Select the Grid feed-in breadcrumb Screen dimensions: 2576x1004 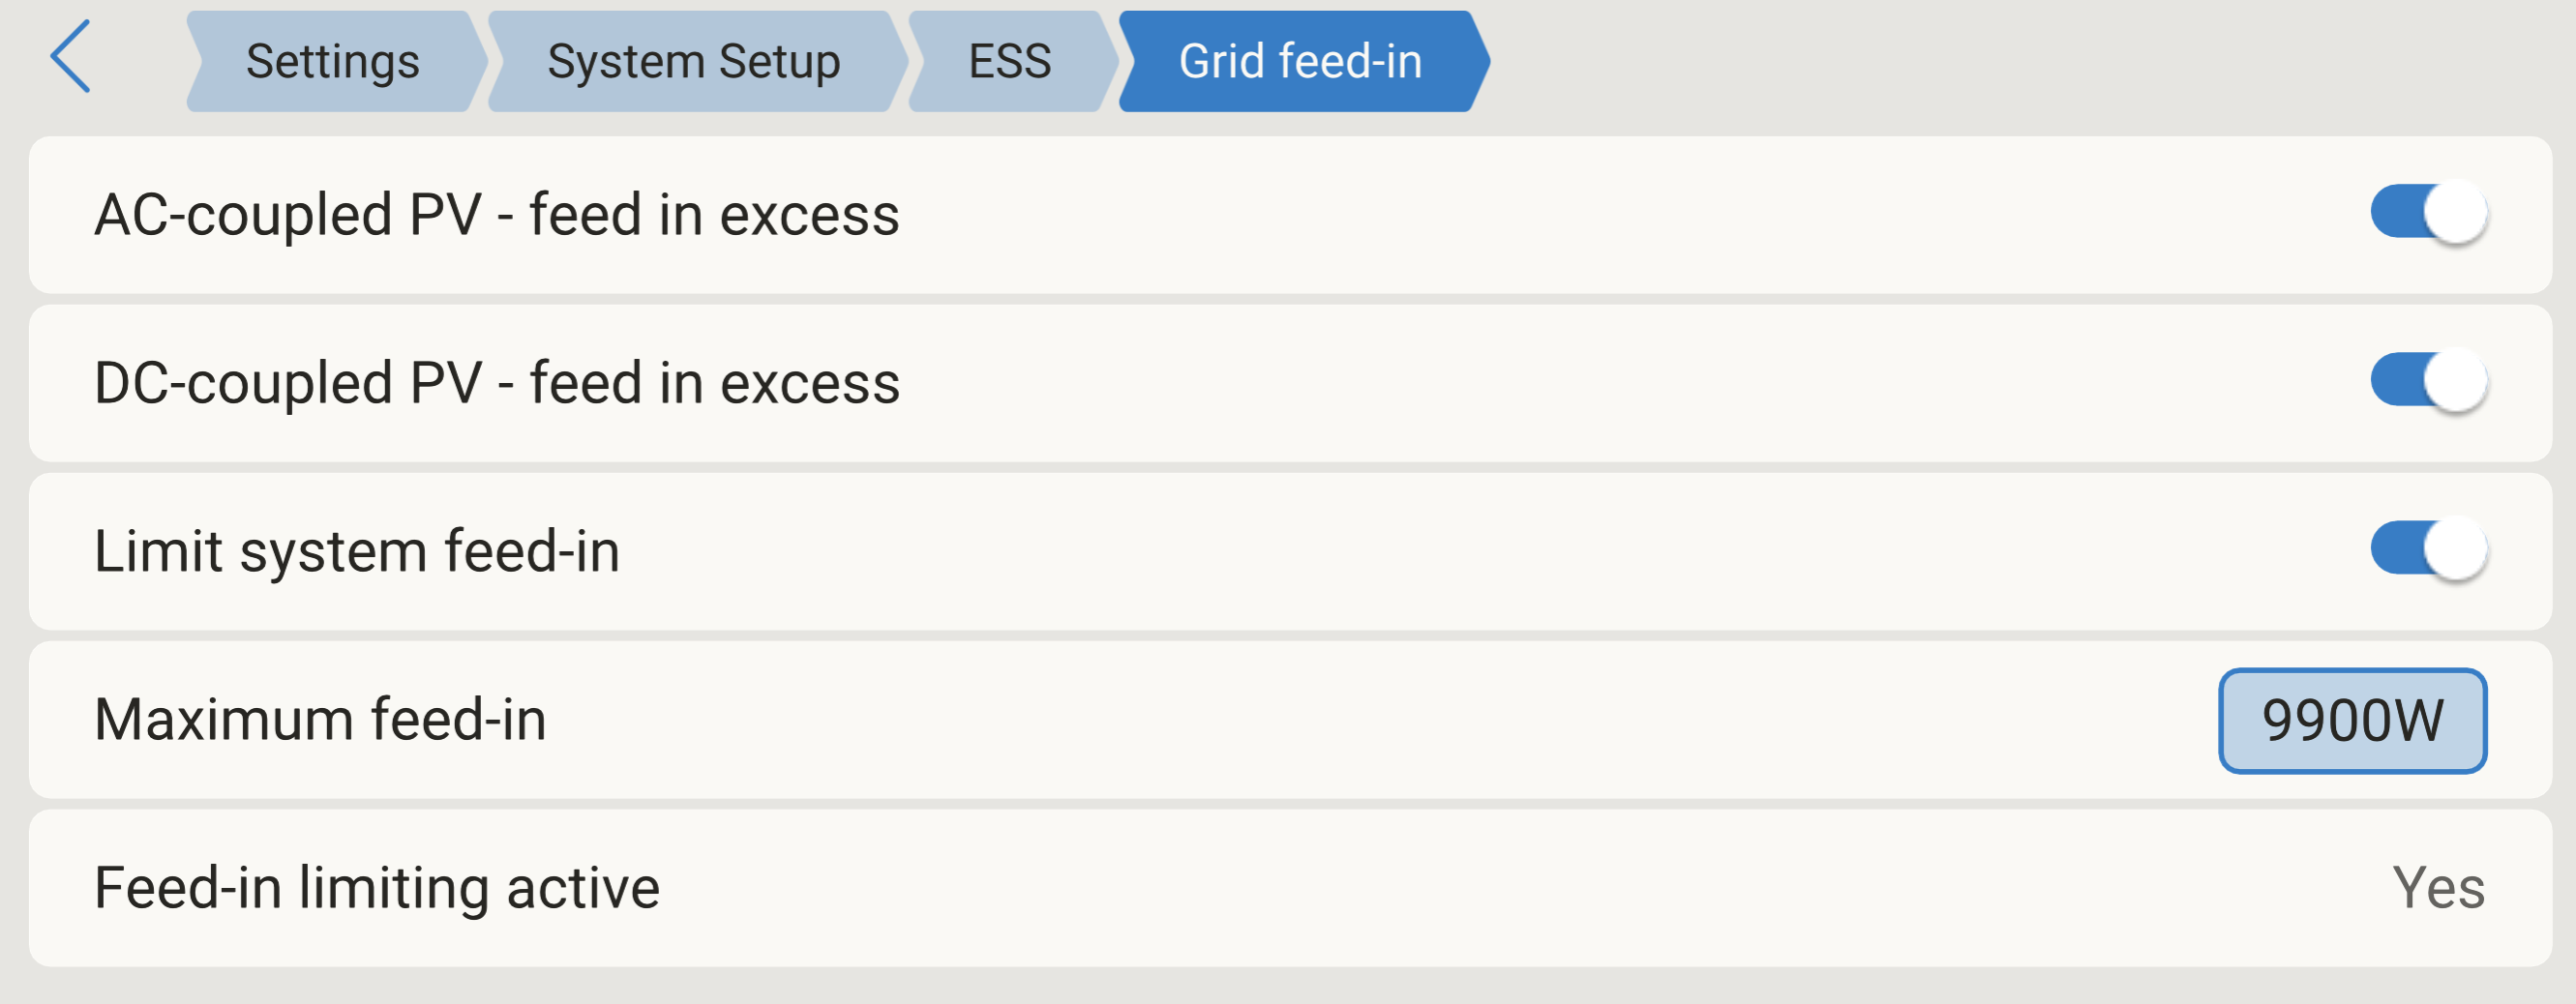[x=1299, y=62]
